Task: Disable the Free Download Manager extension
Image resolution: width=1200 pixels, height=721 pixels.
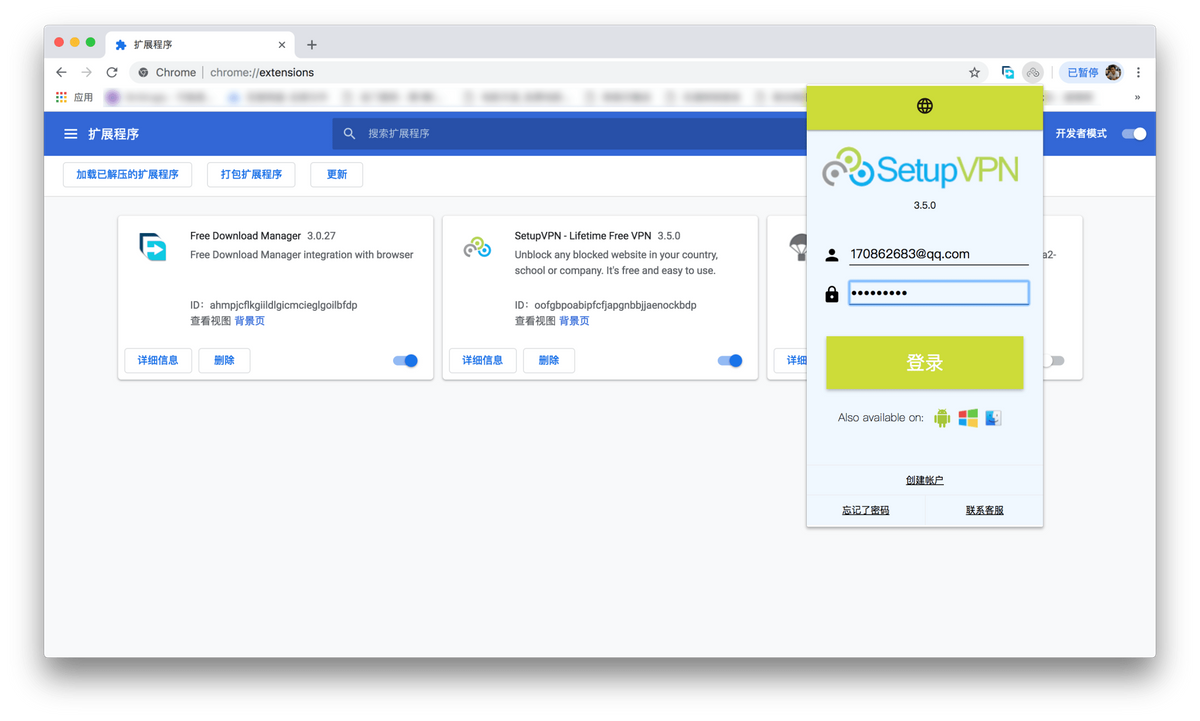Action: (x=405, y=361)
